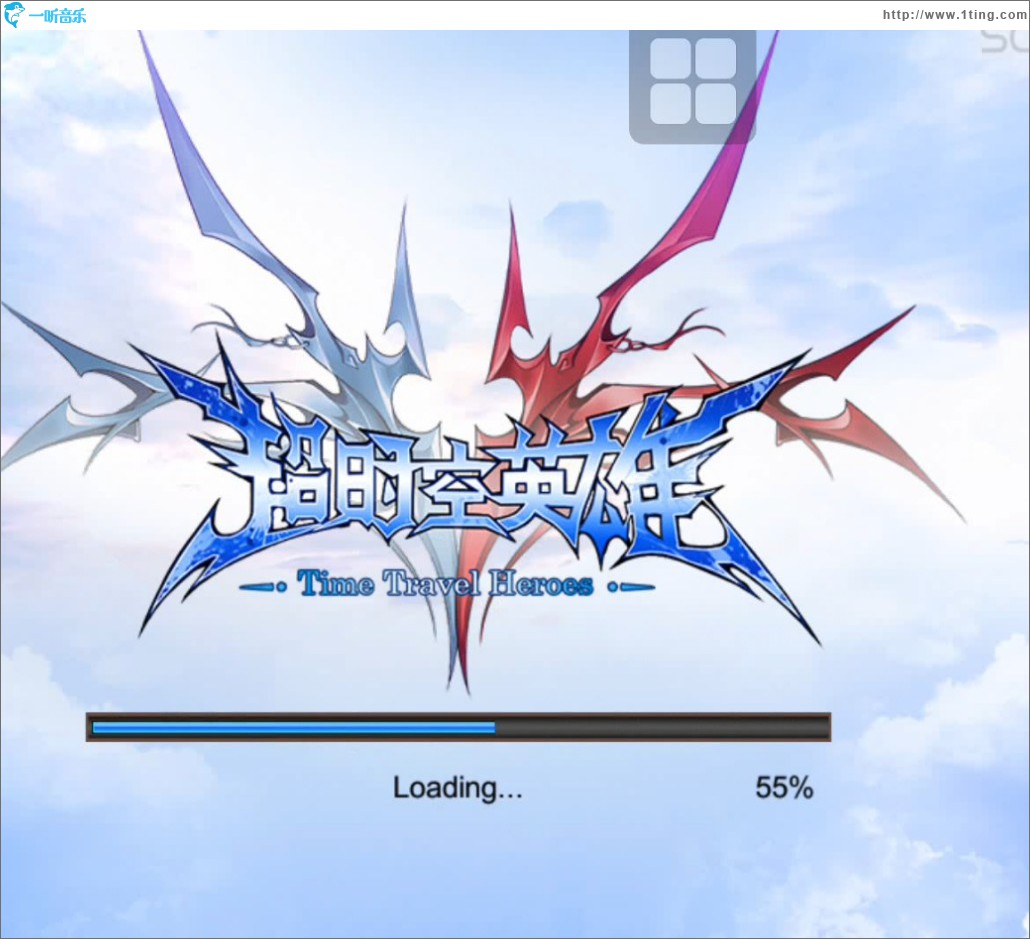This screenshot has width=1030, height=939.
Task: Click the http://www.1ting.com URL text
Action: pos(955,14)
